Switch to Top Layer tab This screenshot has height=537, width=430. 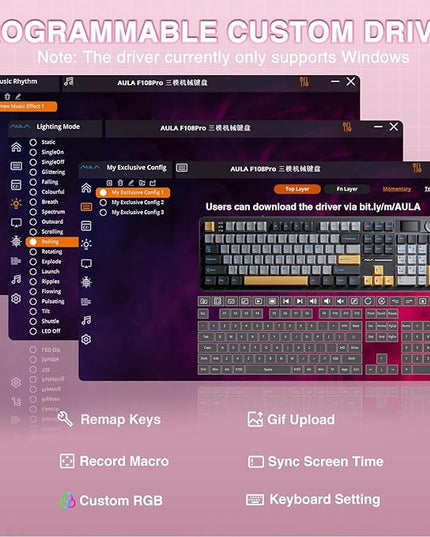297,189
